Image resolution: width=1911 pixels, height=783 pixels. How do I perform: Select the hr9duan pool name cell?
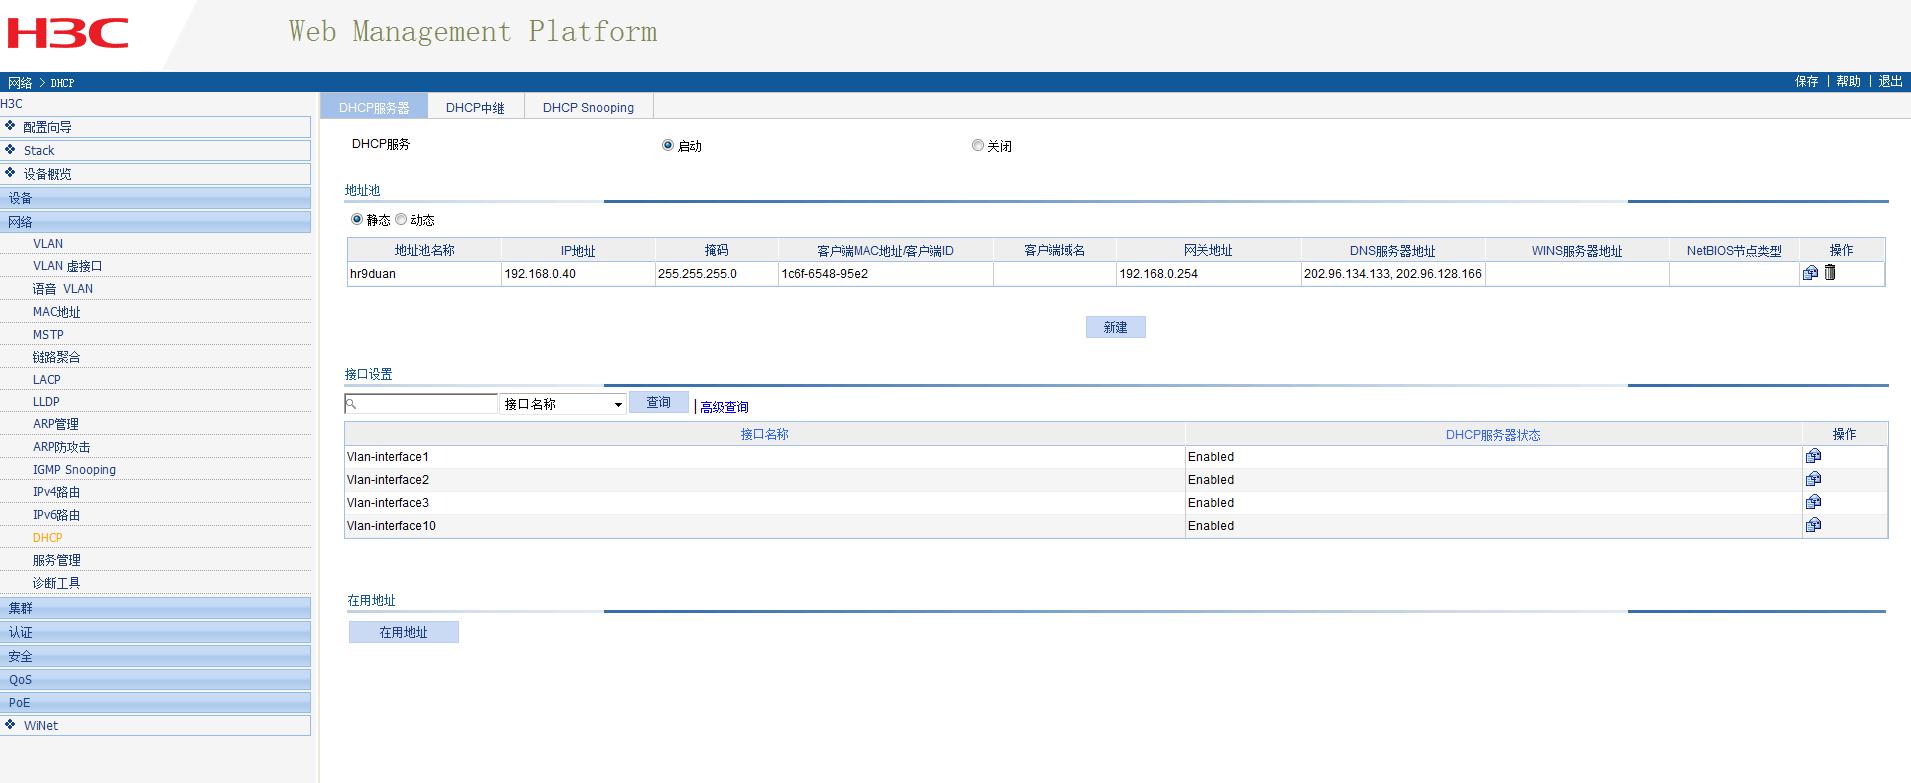point(424,274)
